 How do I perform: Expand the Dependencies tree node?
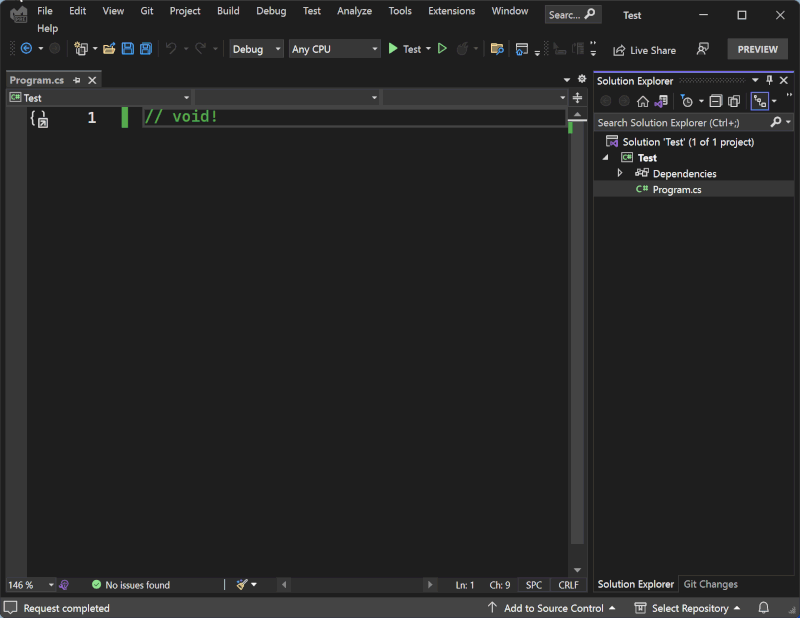[620, 173]
